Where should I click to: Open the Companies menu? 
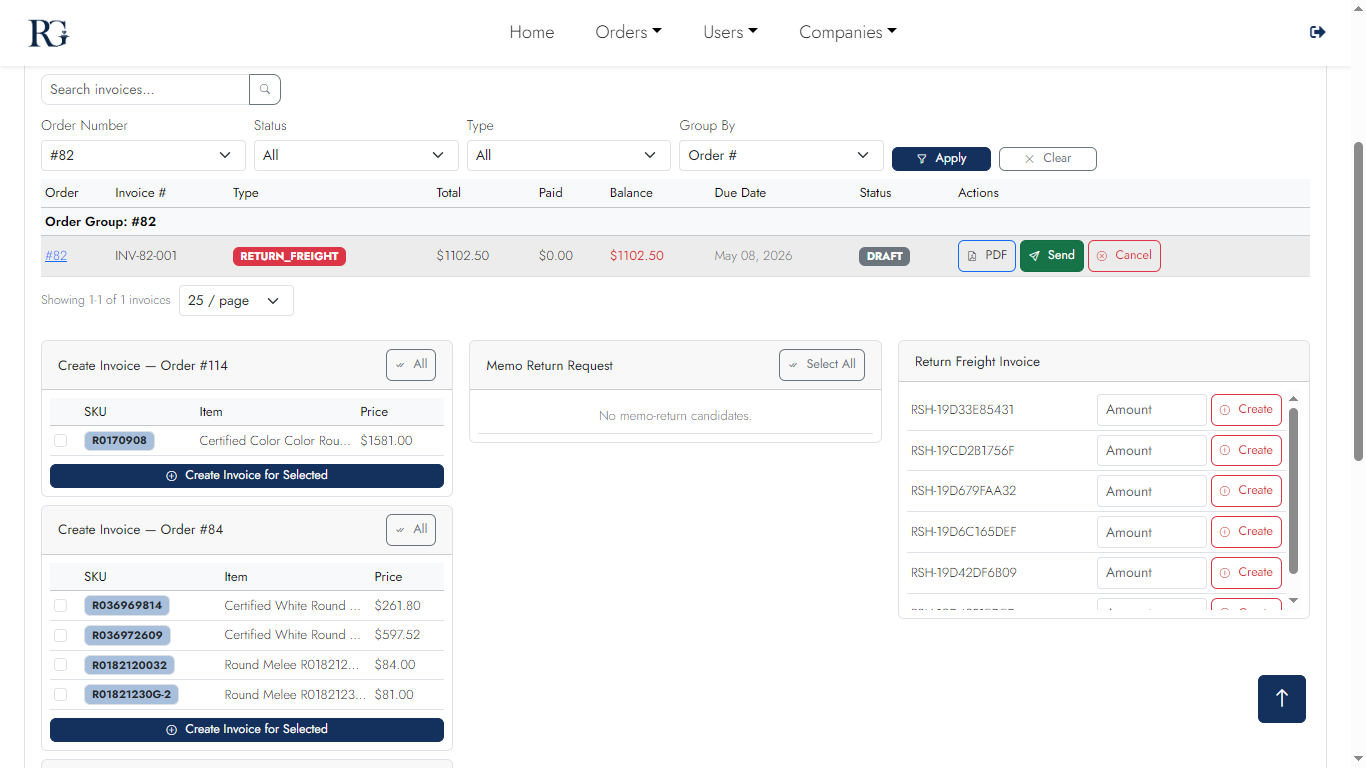[847, 31]
